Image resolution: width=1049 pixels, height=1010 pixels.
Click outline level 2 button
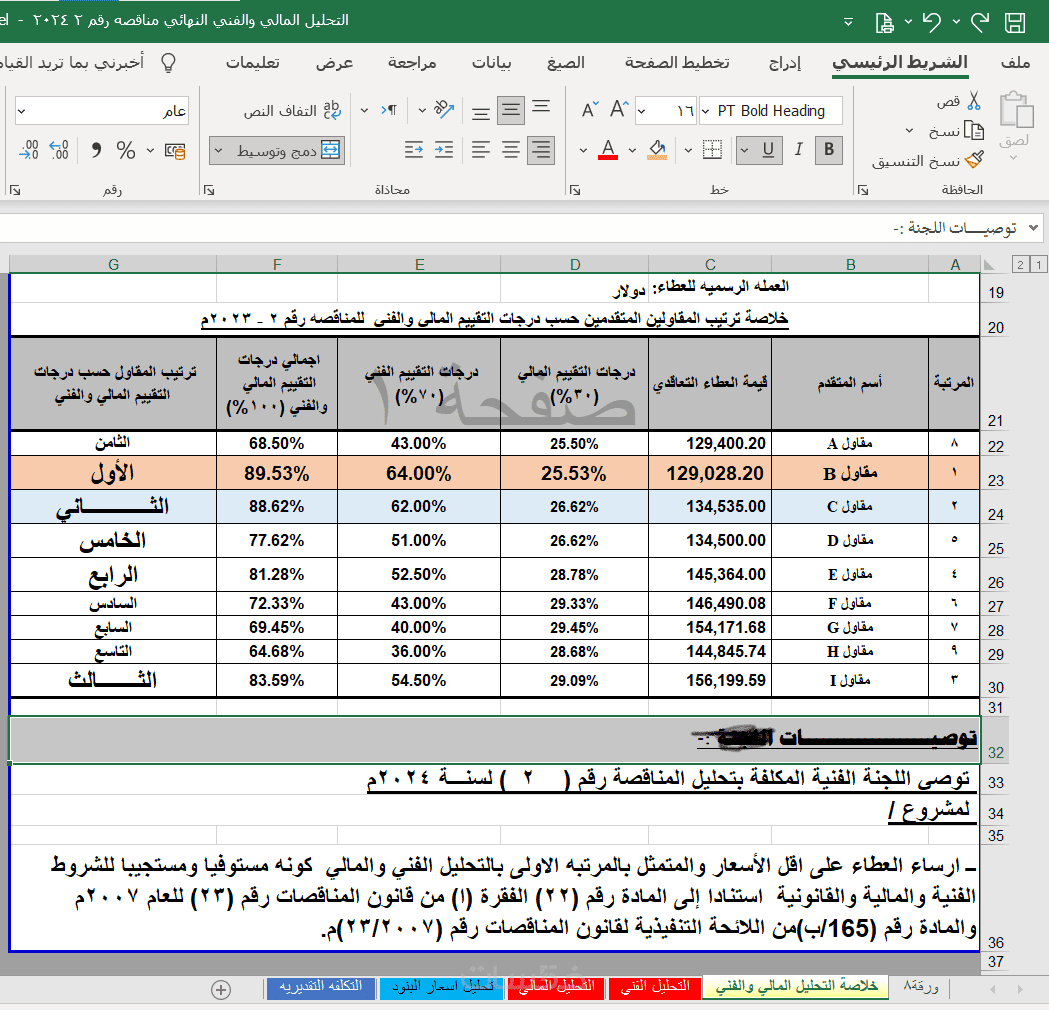pos(1020,265)
